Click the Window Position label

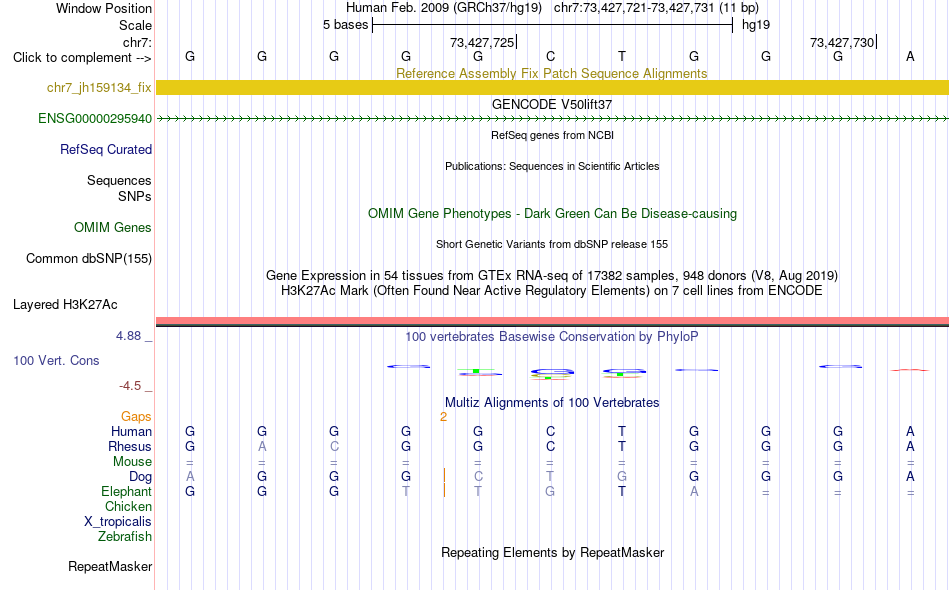[104, 8]
